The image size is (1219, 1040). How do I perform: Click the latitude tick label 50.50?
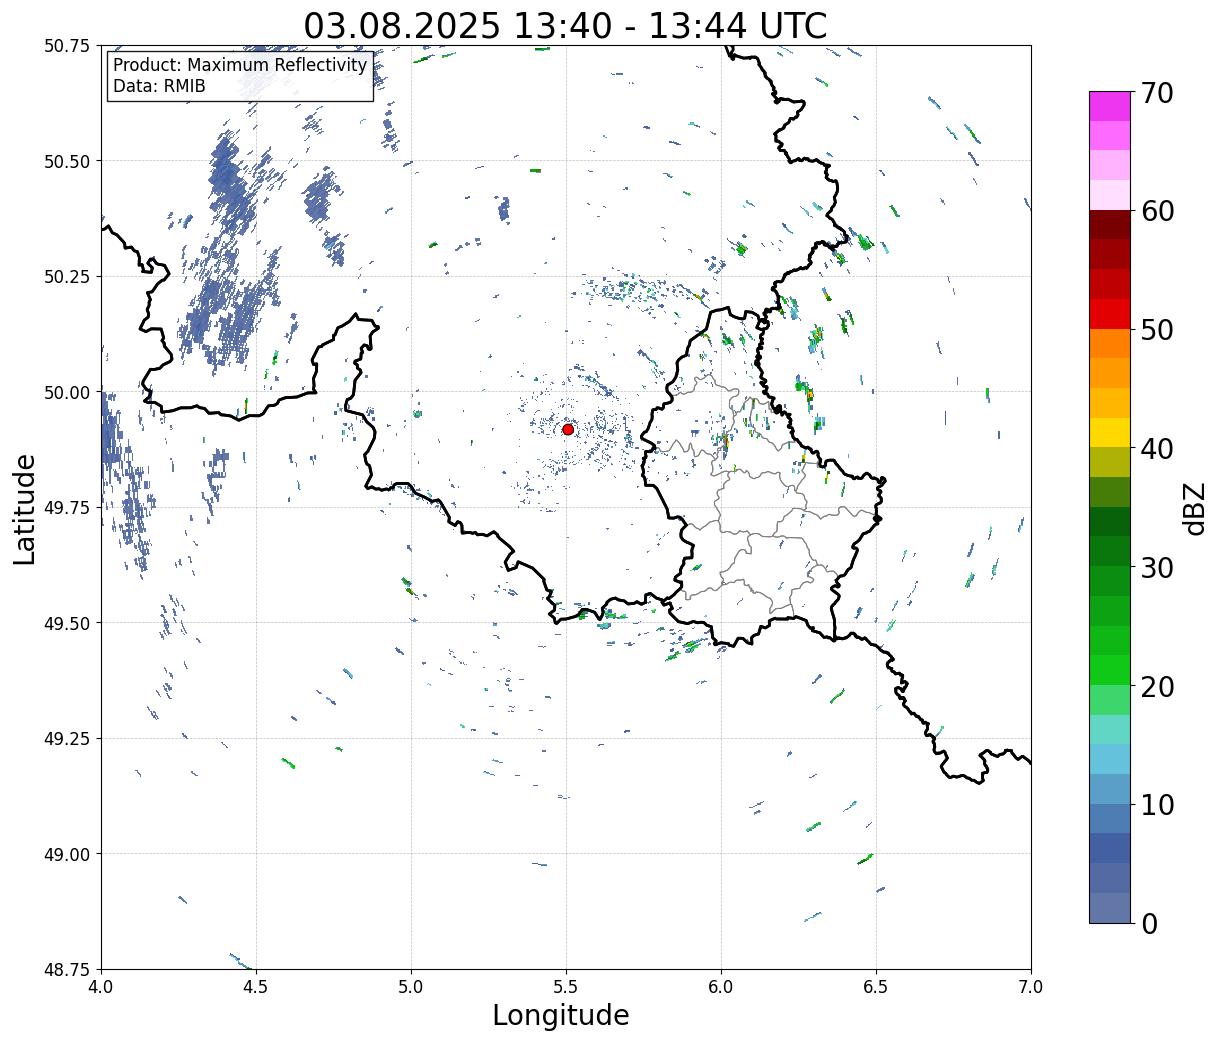(x=67, y=161)
